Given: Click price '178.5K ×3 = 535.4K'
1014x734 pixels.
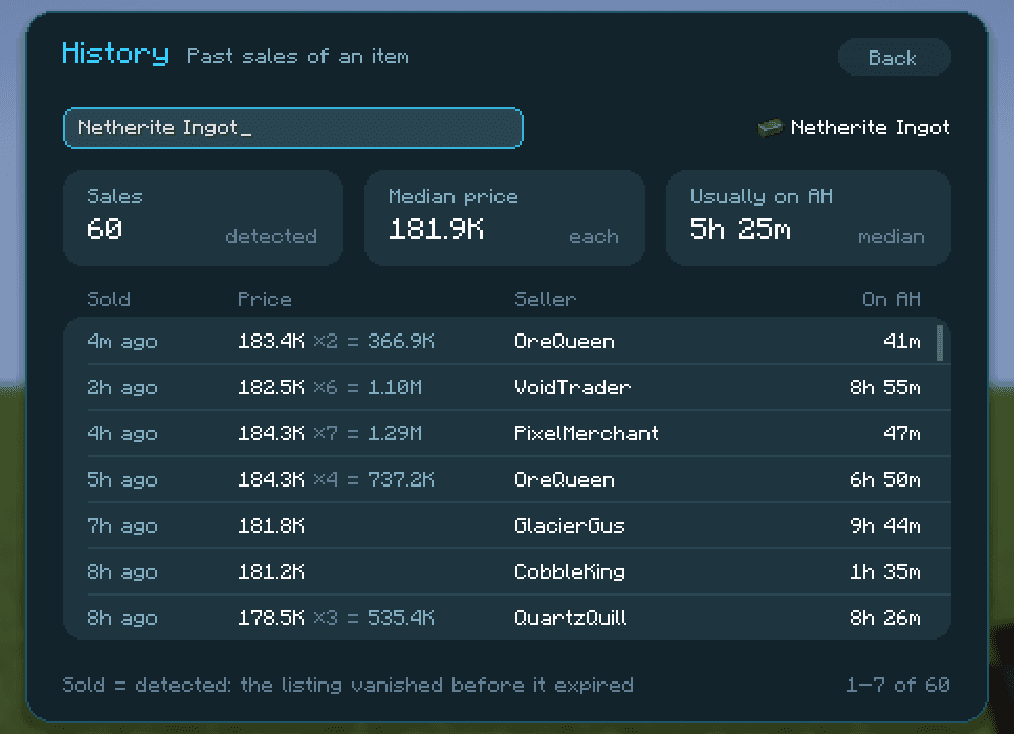Looking at the screenshot, I should [336, 618].
